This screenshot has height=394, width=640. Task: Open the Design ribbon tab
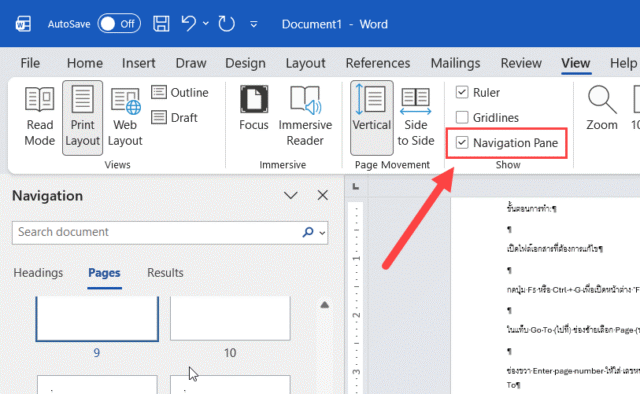(x=245, y=63)
